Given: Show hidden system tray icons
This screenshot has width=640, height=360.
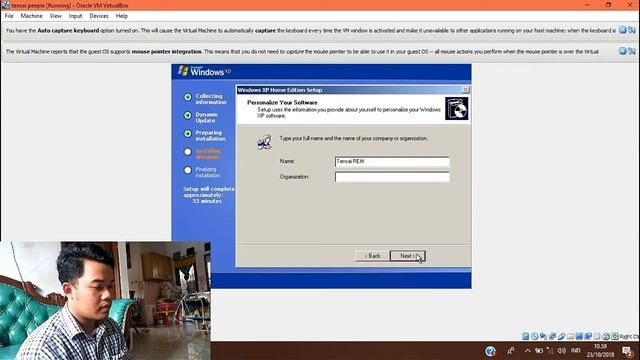Looking at the screenshot, I should (x=527, y=351).
